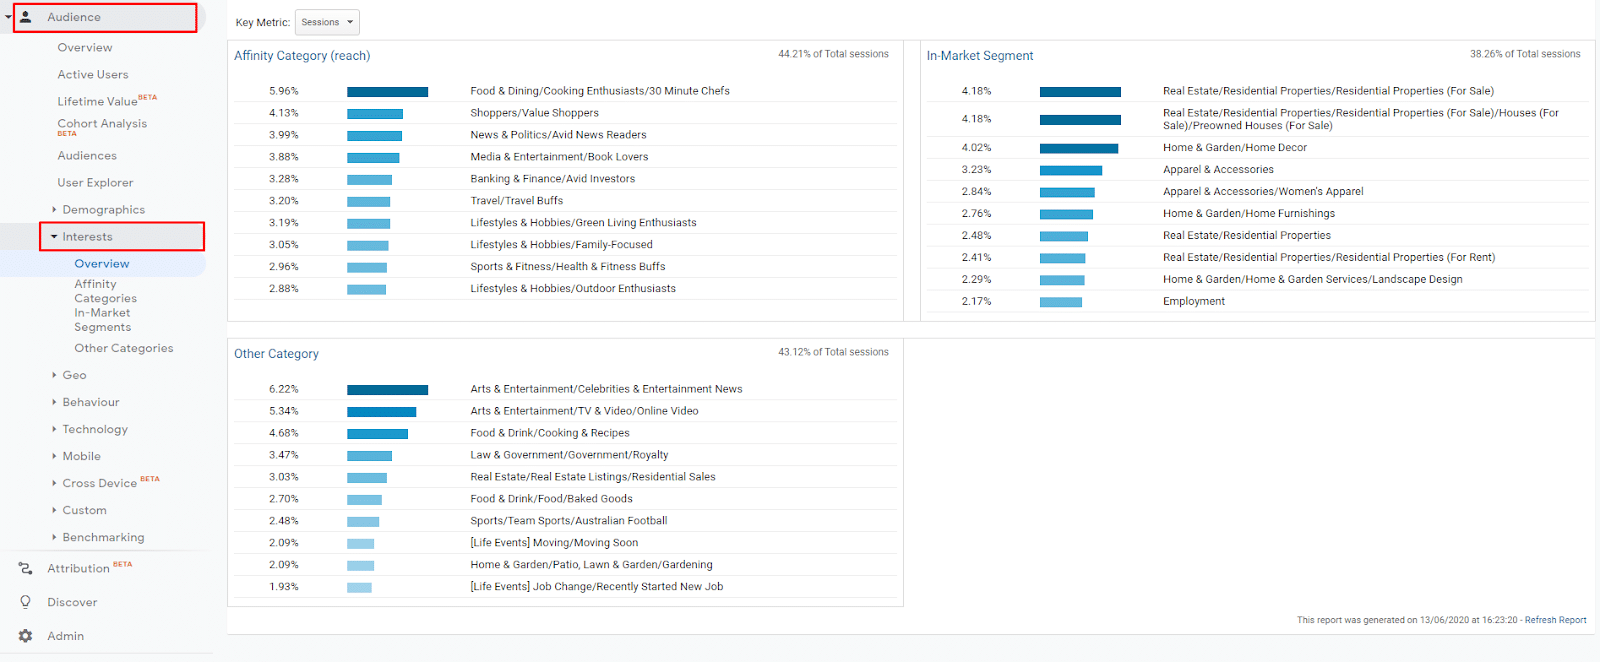Click the Attribution icon in sidebar

point(26,568)
